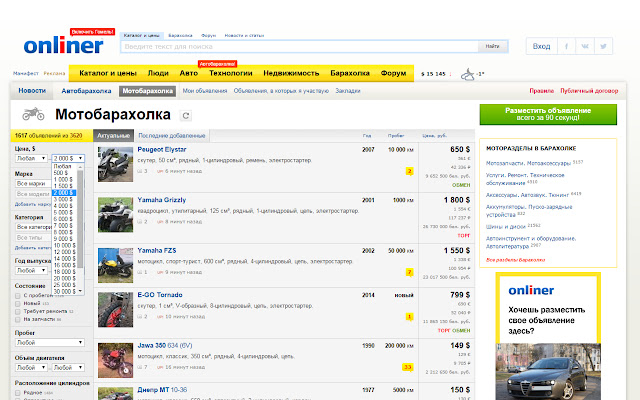Open the 'Авто' menu item
This screenshot has width=640, height=400.
click(x=189, y=73)
